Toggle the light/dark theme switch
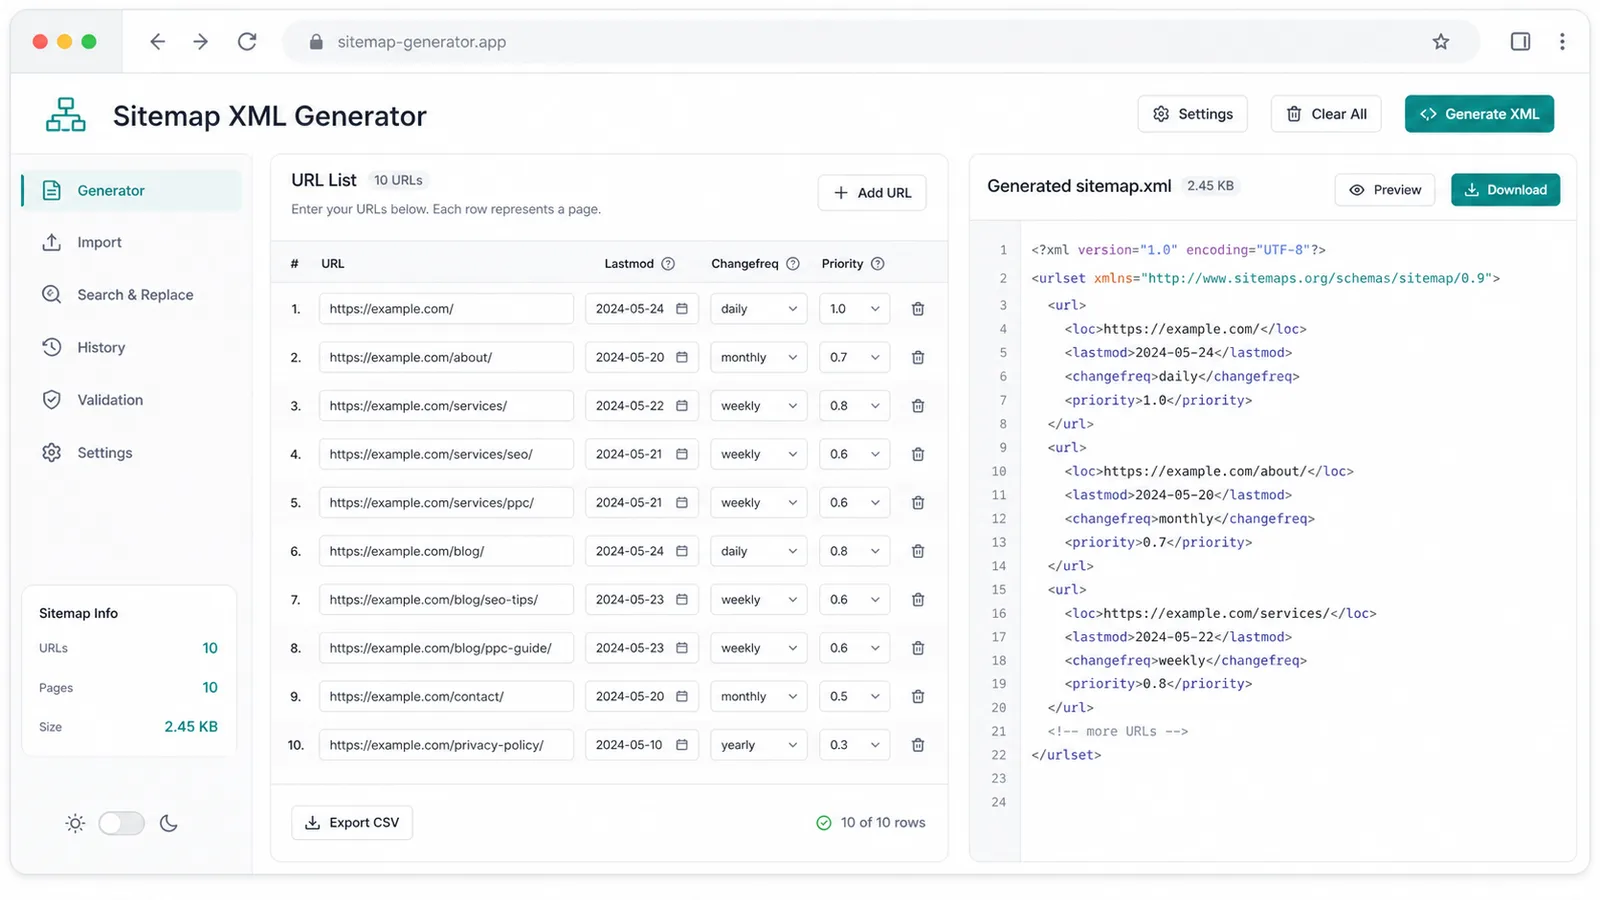Image resolution: width=1600 pixels, height=900 pixels. (121, 824)
